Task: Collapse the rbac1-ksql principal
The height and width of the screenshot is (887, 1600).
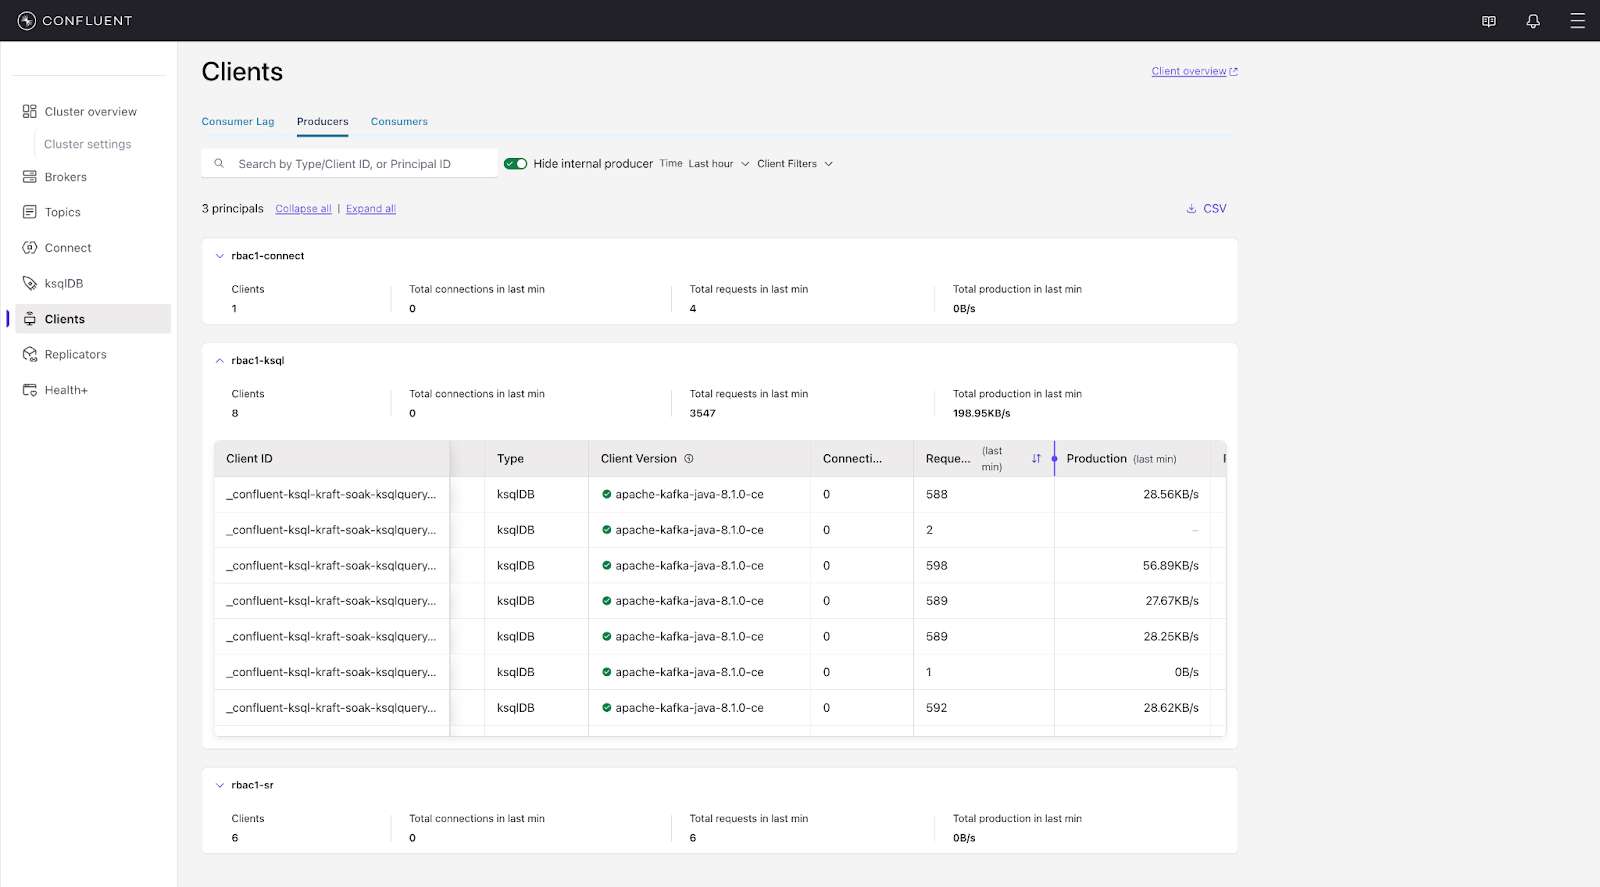Action: (x=220, y=361)
